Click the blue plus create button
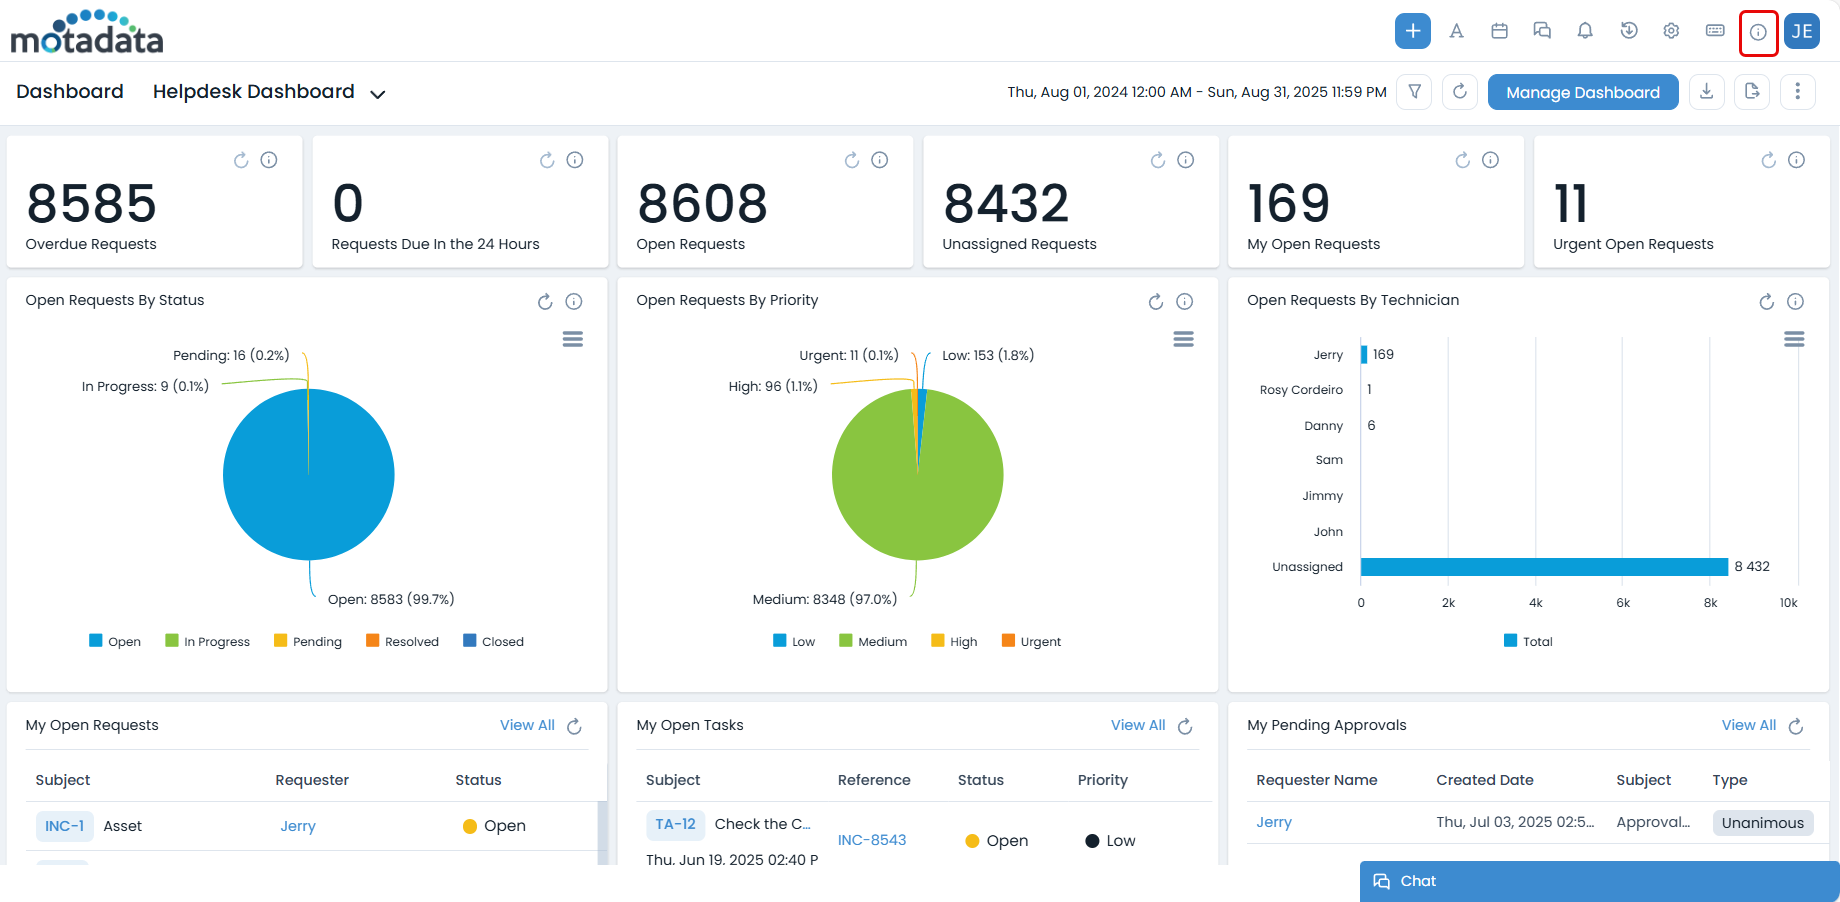Screen dimensions: 1840x902 [1412, 31]
